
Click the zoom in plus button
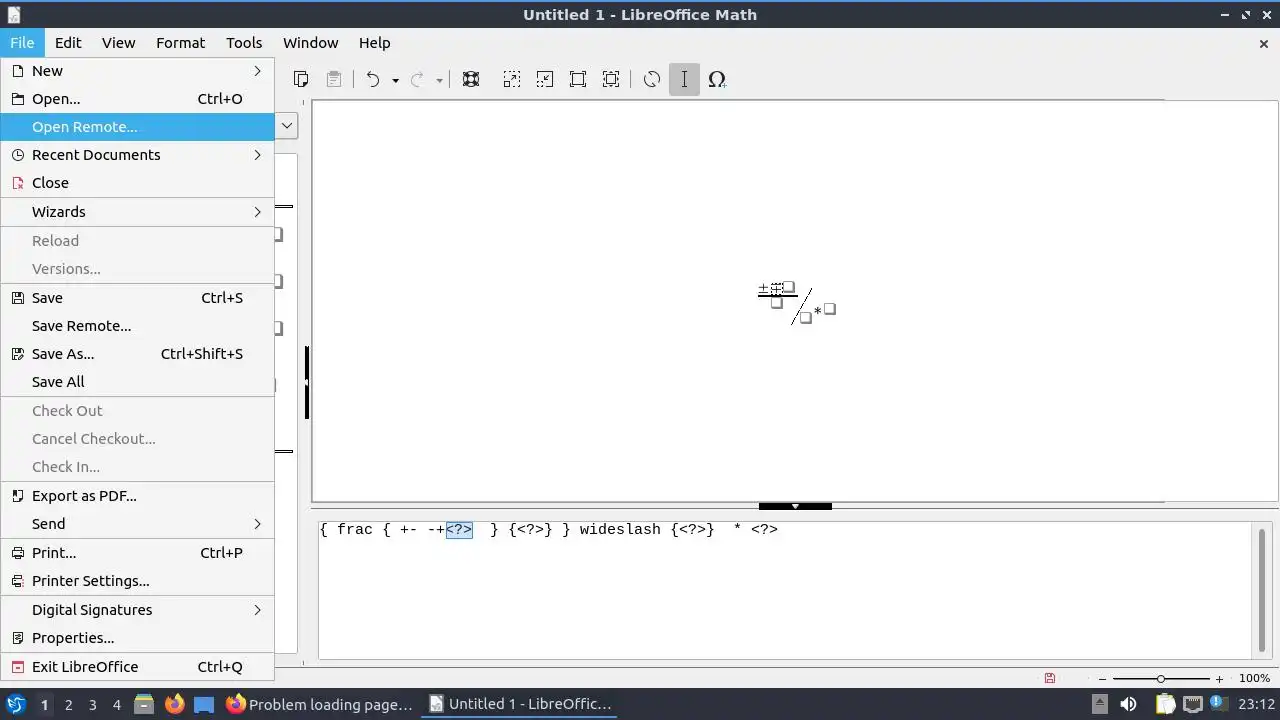click(1219, 679)
